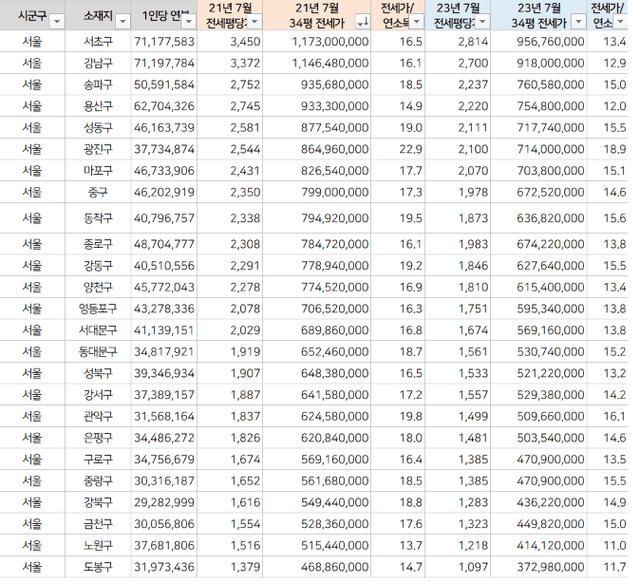
Task: Select the 1,097 per-pyeong cell
Action: 458,567
